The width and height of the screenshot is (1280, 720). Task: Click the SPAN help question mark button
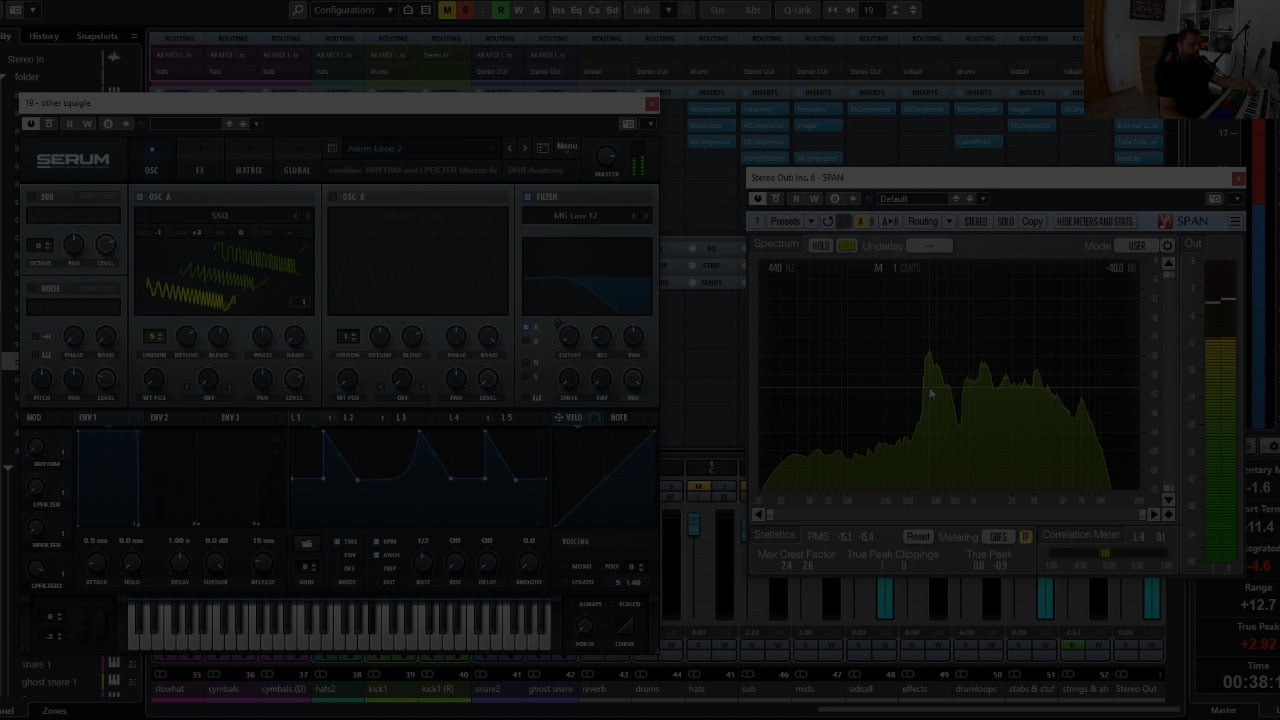coord(757,221)
